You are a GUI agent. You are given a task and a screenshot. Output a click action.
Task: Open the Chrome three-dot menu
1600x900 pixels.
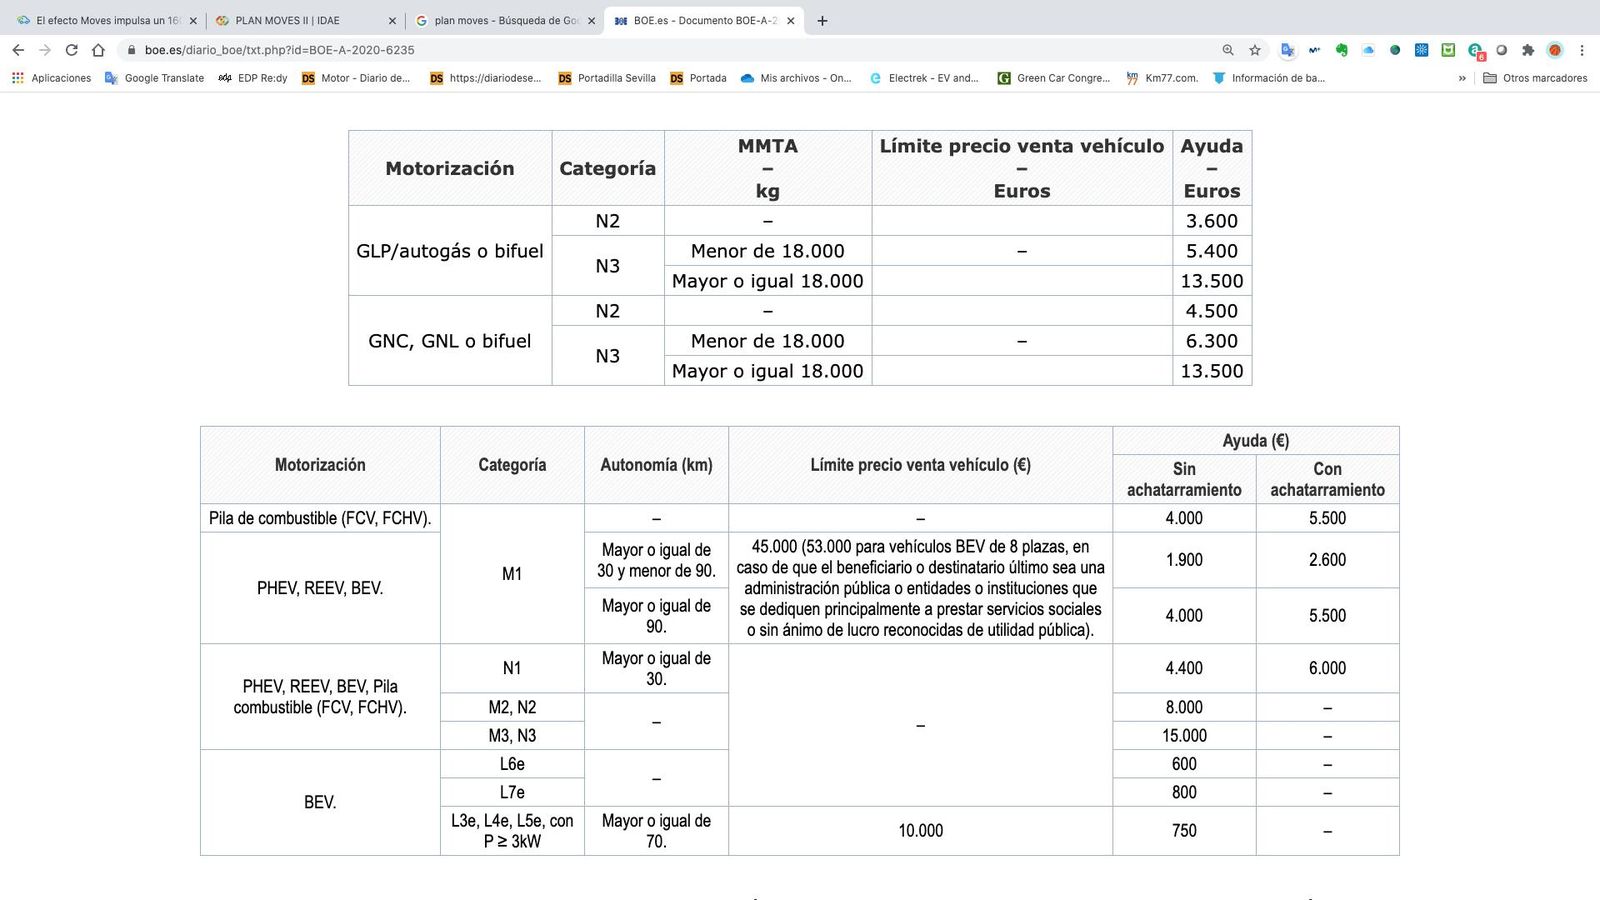[x=1582, y=49]
